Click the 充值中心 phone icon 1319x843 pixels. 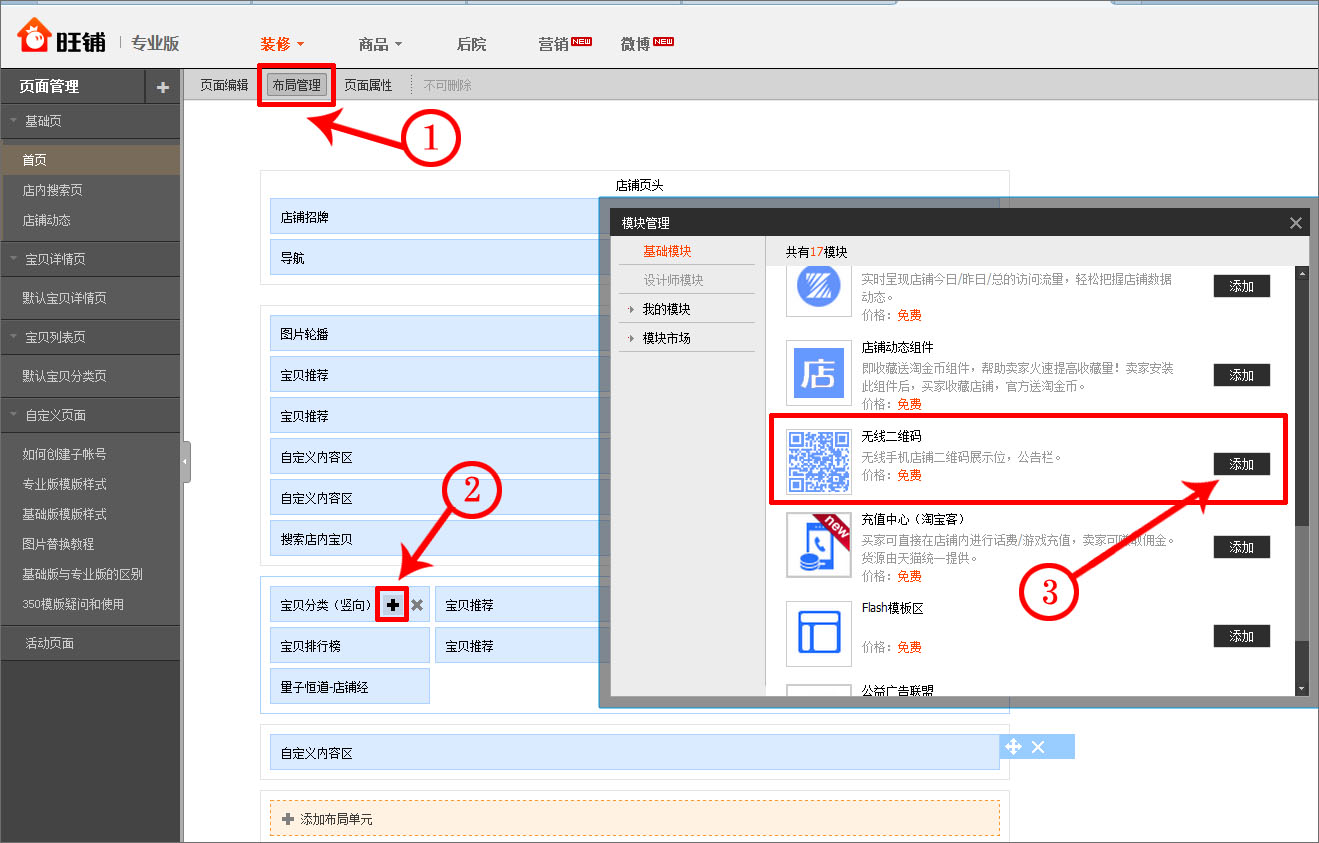click(818, 545)
